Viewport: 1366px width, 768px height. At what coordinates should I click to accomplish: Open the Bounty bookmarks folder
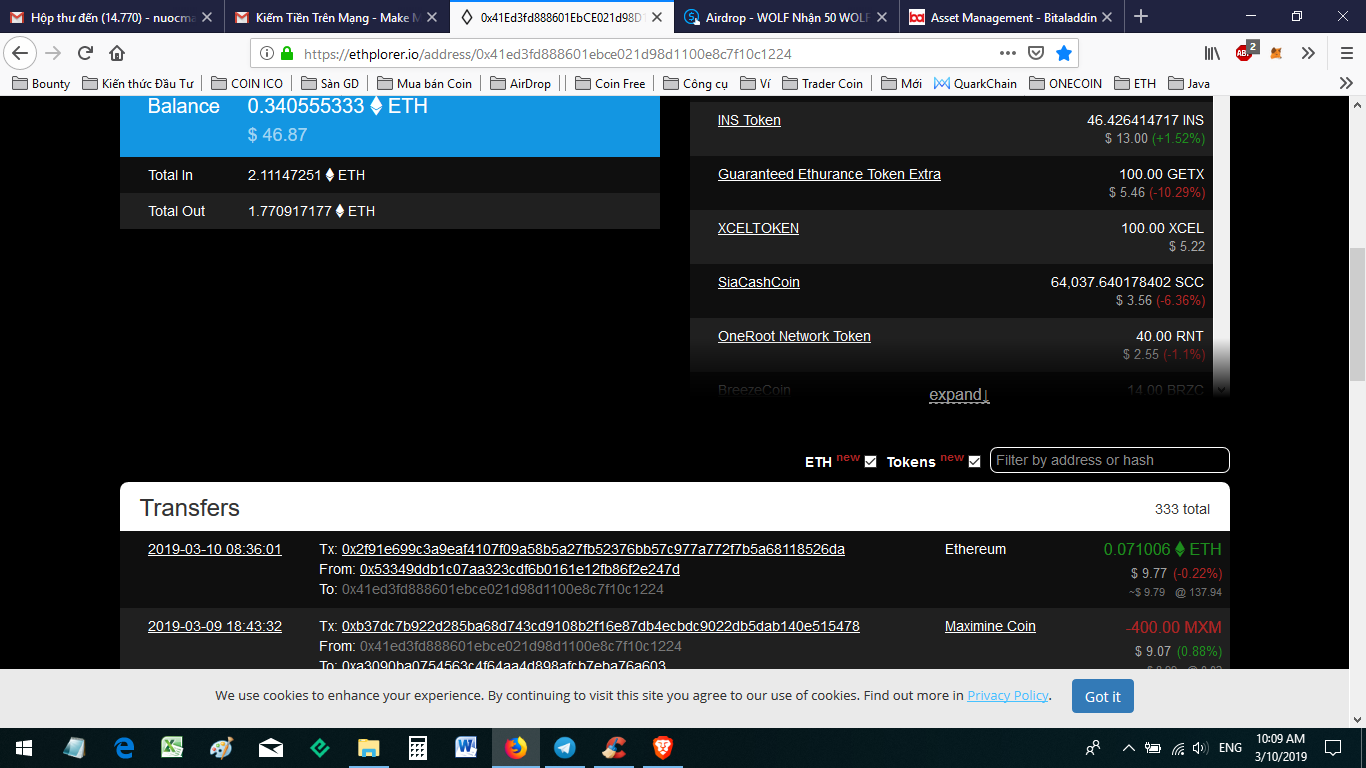[41, 84]
